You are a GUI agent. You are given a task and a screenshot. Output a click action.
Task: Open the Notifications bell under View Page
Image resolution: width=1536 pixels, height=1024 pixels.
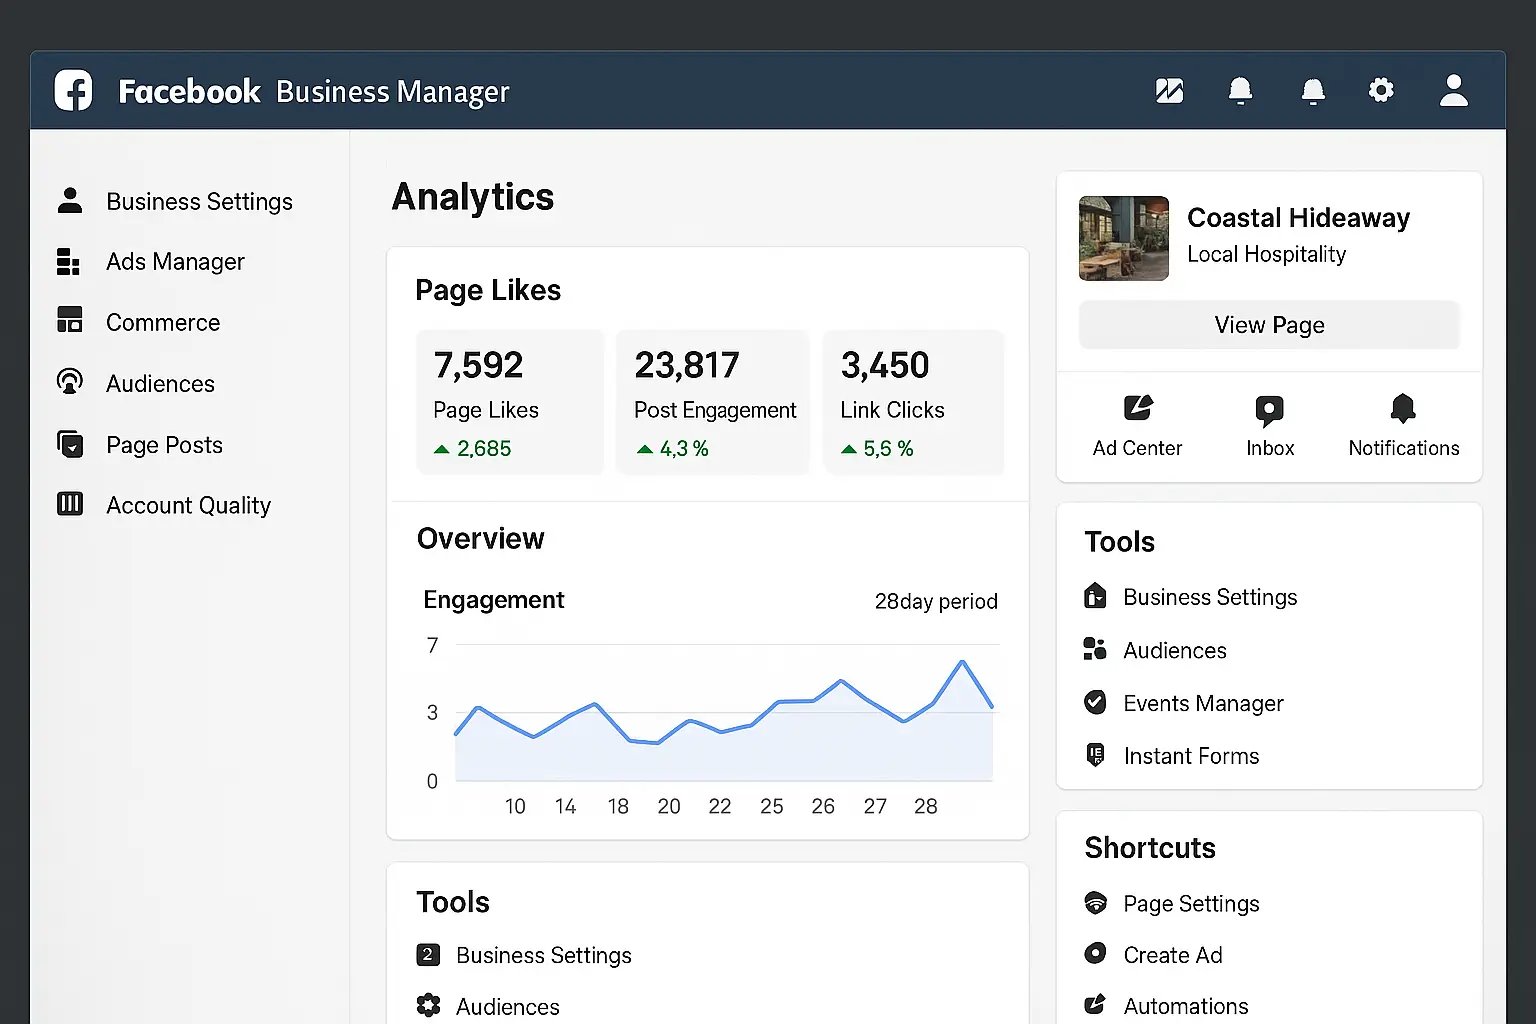[1403, 408]
